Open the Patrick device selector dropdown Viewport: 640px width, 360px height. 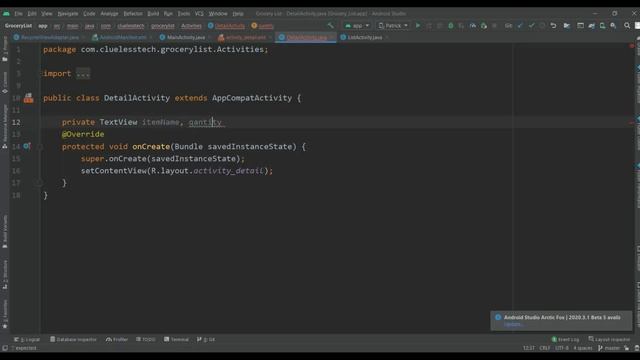[x=393, y=25]
